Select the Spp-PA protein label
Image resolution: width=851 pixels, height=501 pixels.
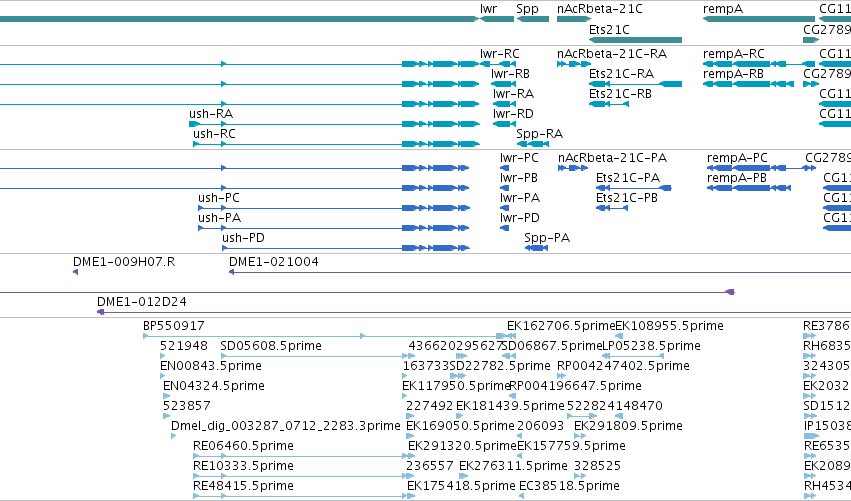coord(547,238)
